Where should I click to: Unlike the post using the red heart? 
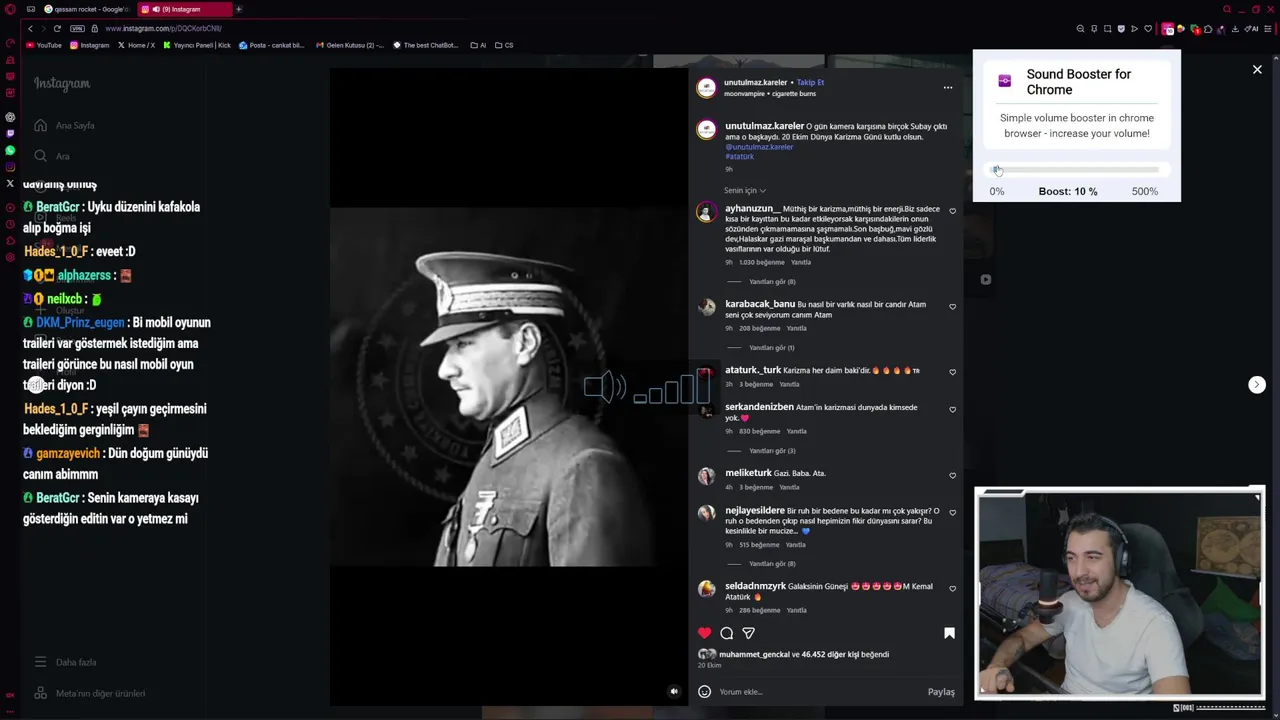point(704,633)
